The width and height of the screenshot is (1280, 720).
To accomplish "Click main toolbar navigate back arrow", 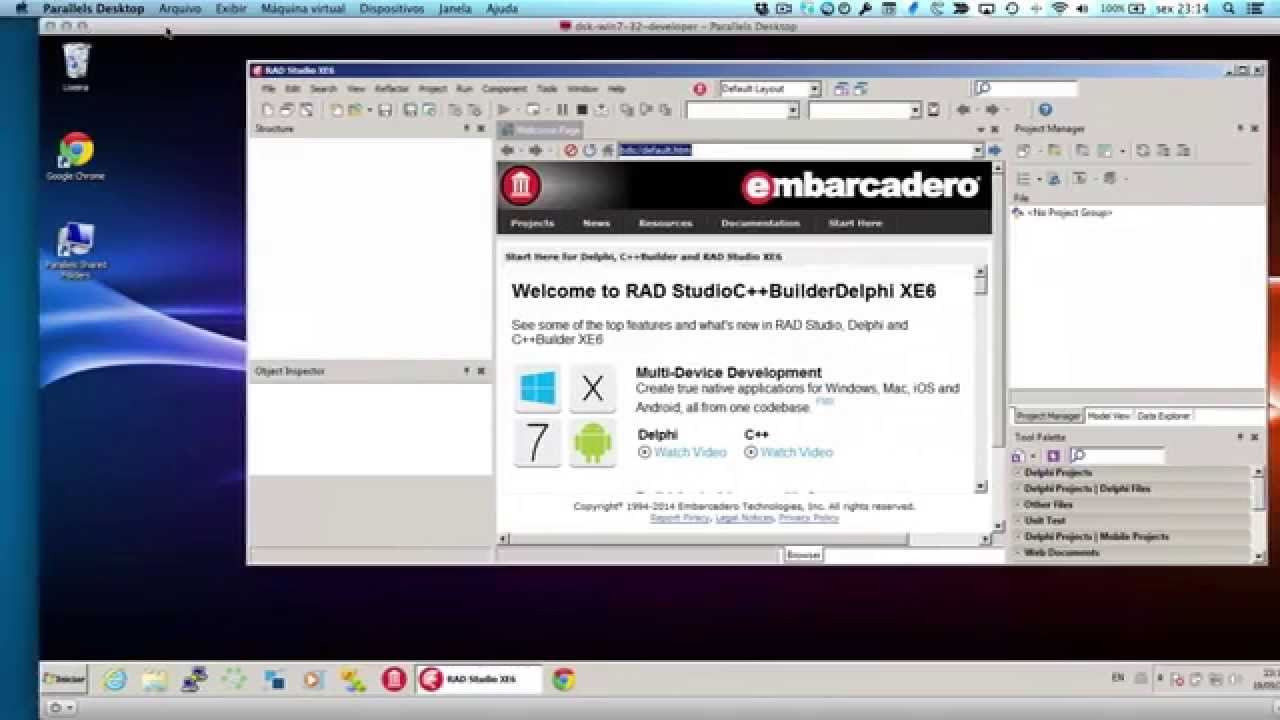I will click(963, 110).
